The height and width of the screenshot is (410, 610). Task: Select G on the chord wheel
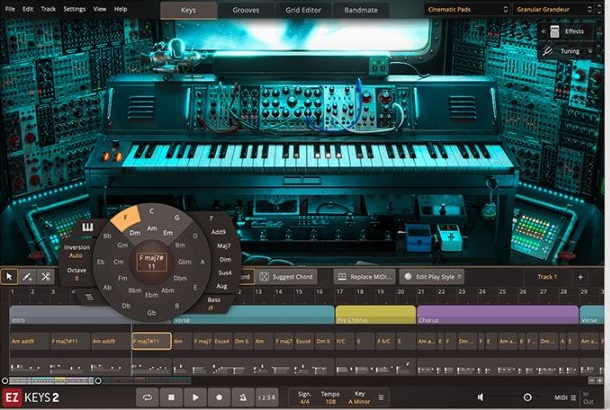[x=177, y=217]
